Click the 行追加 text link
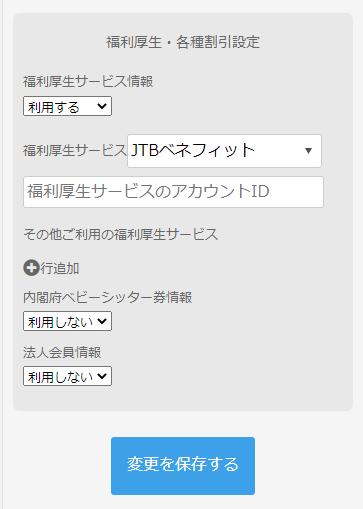This screenshot has width=363, height=509. pos(60,268)
